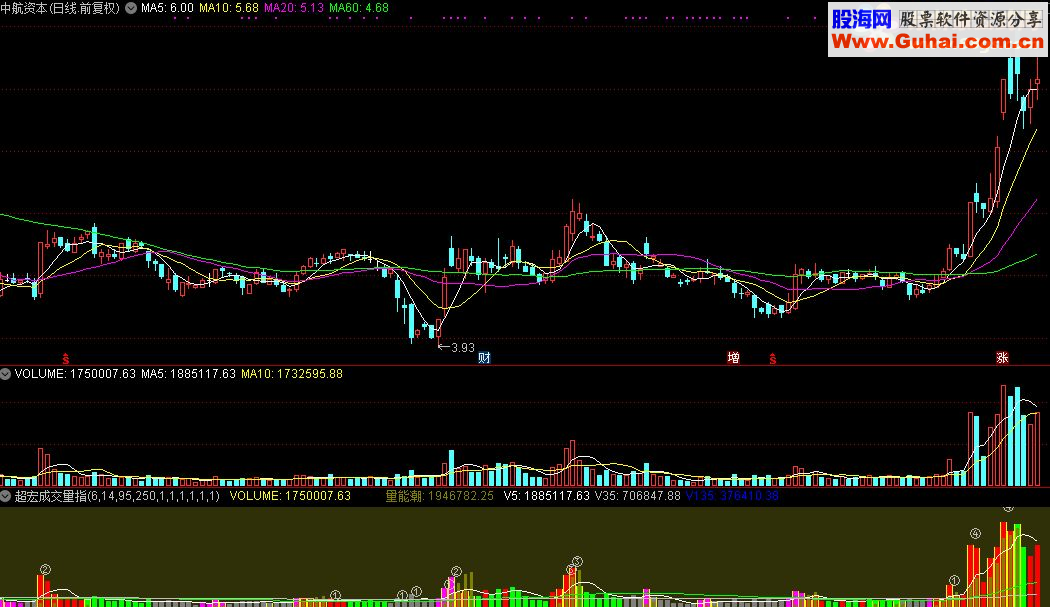This screenshot has height=607, width=1050.
Task: Click the V135: 376410.38 value
Action: [732, 496]
